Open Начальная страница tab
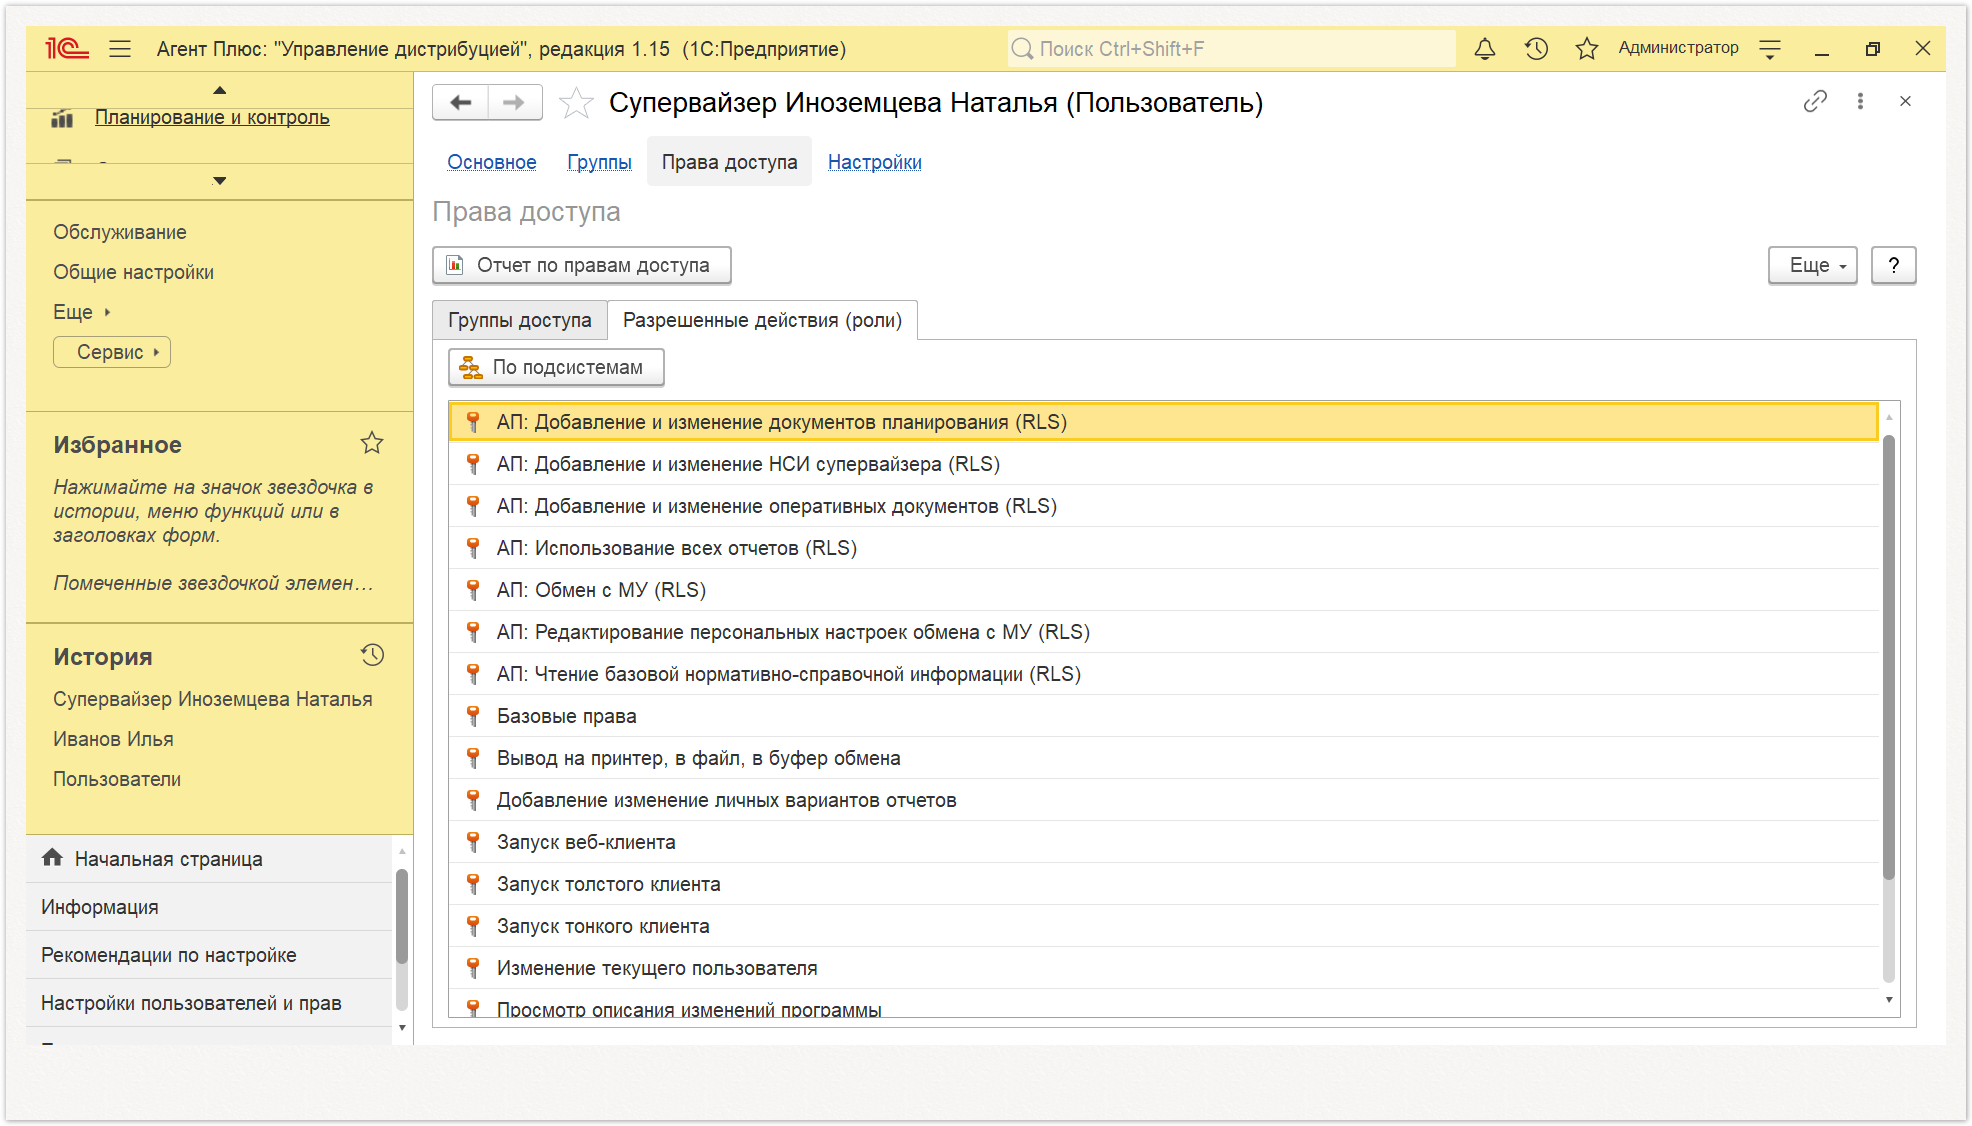Screen dimensions: 1972x1126 point(210,858)
